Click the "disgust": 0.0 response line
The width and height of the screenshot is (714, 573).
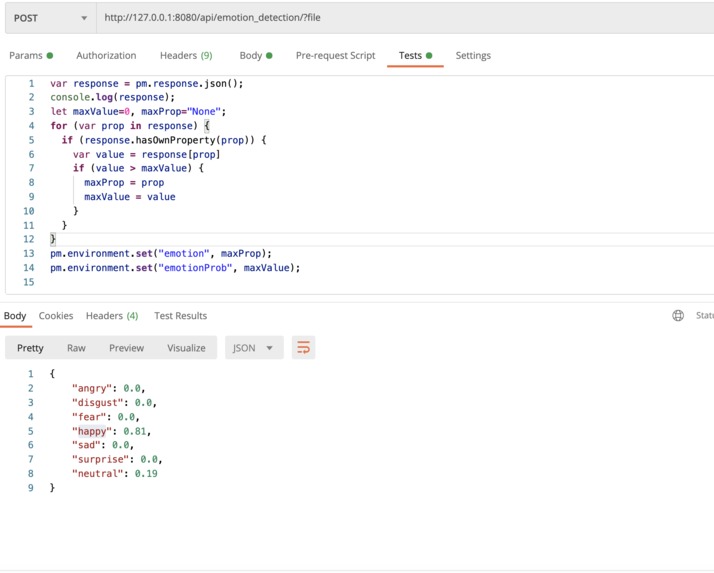114,403
